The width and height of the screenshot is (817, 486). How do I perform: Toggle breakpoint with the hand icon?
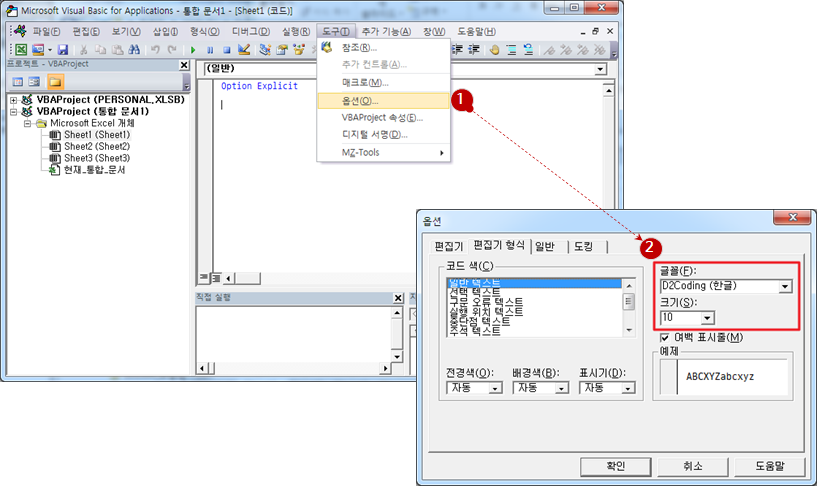tap(494, 50)
